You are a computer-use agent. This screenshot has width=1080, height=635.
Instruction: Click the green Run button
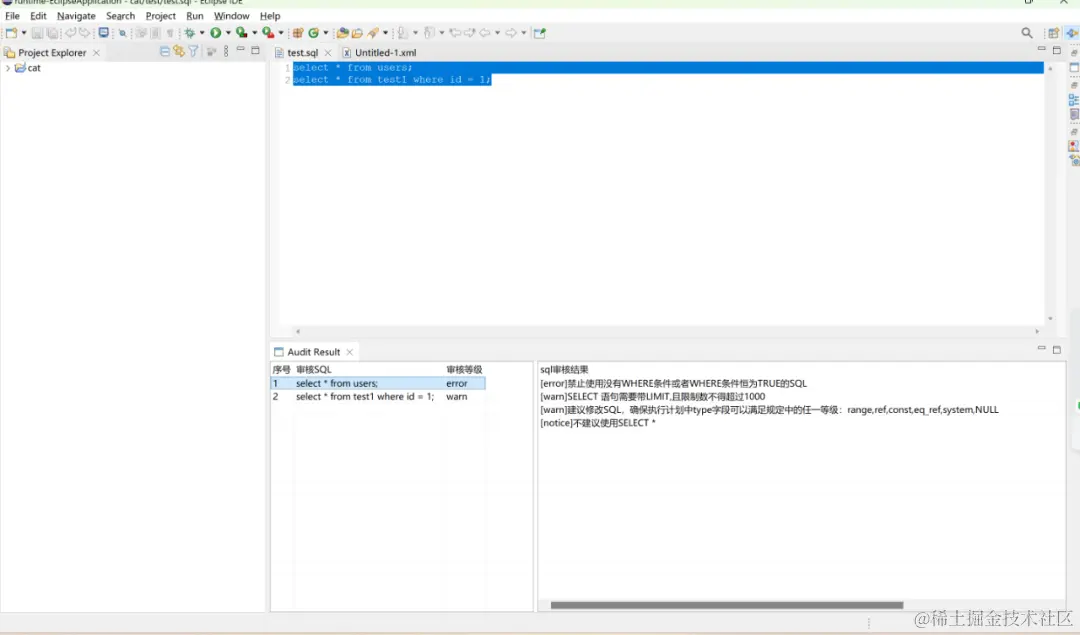click(x=216, y=32)
